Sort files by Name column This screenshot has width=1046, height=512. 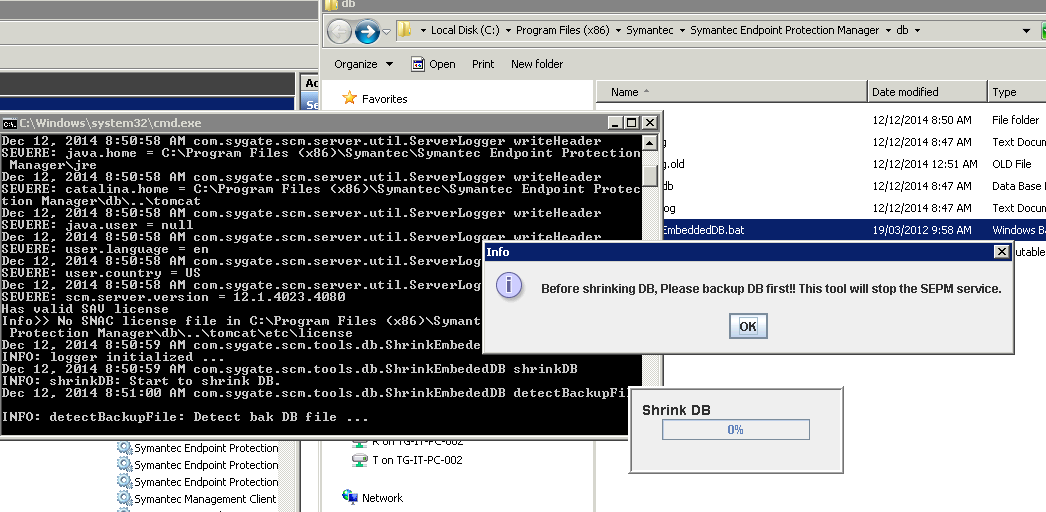coord(732,92)
